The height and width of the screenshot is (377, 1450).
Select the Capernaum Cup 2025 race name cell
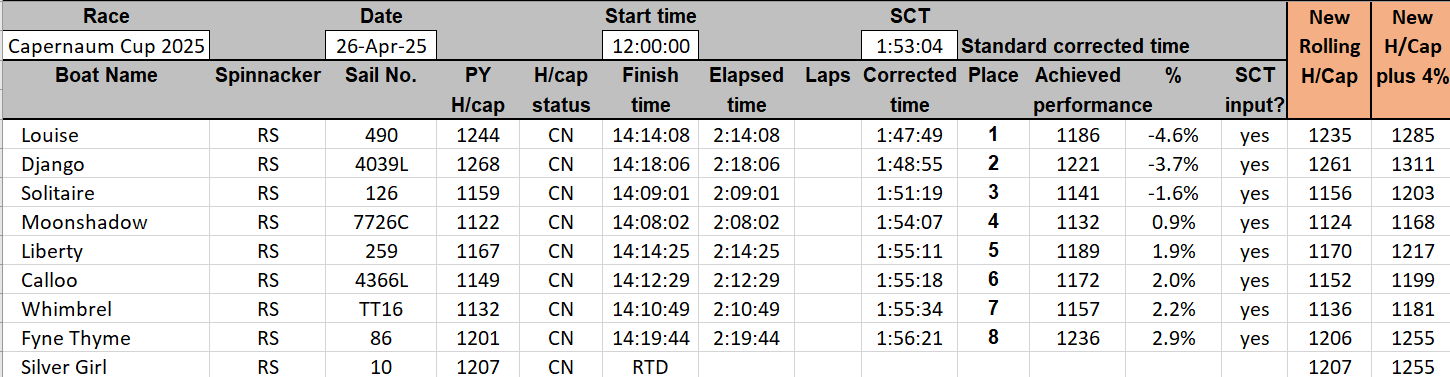coord(105,46)
